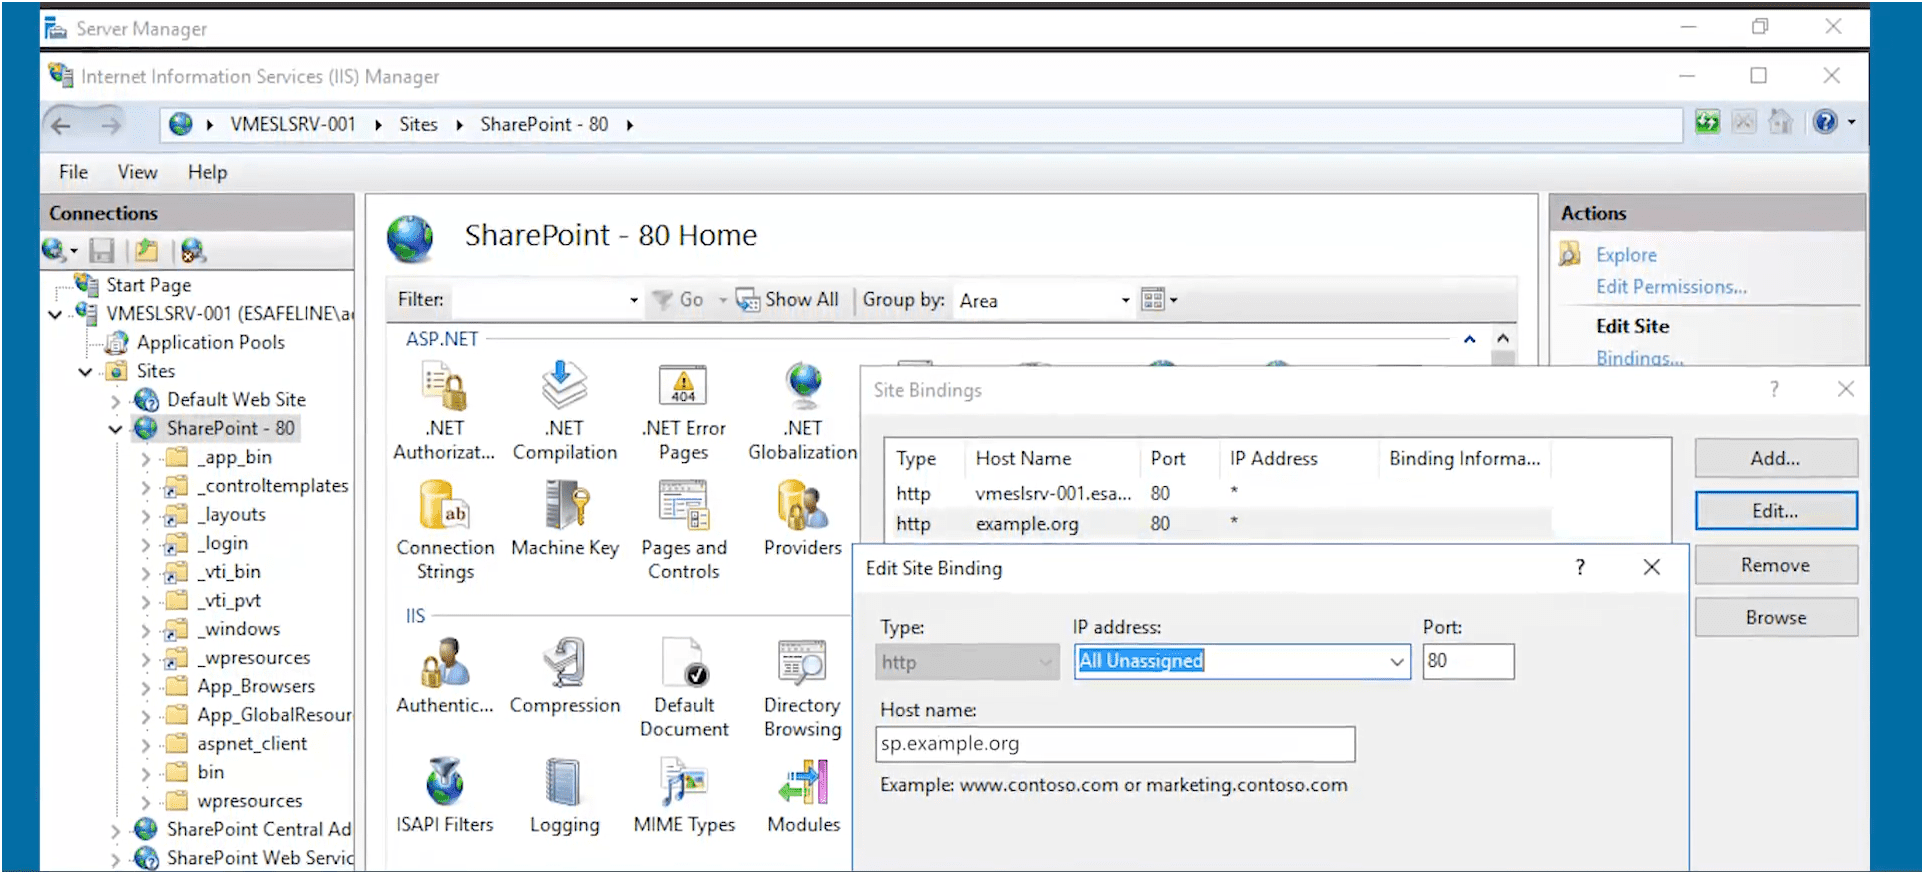Close the Edit Site Binding dialog
Screen dimensions: 1924x872
click(x=1652, y=567)
